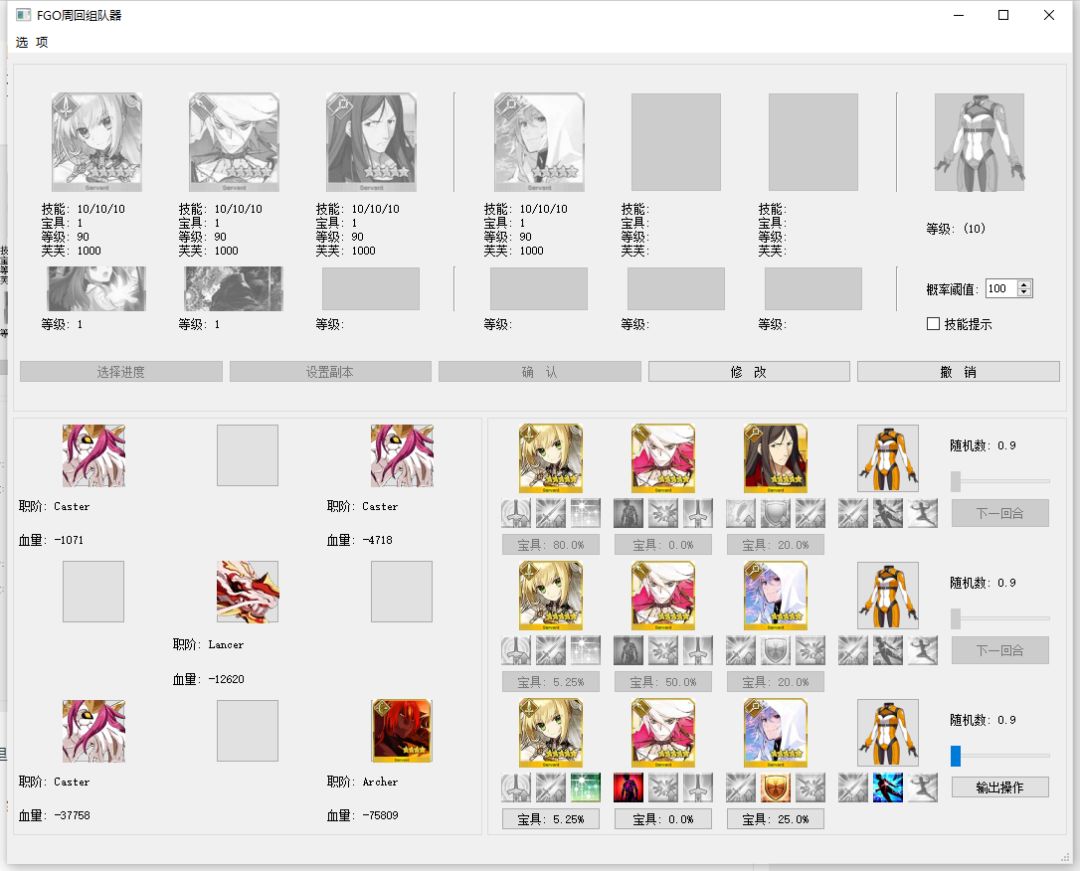Activate the blue master skill in turn three
Viewport: 1080px width, 871px height.
887,788
